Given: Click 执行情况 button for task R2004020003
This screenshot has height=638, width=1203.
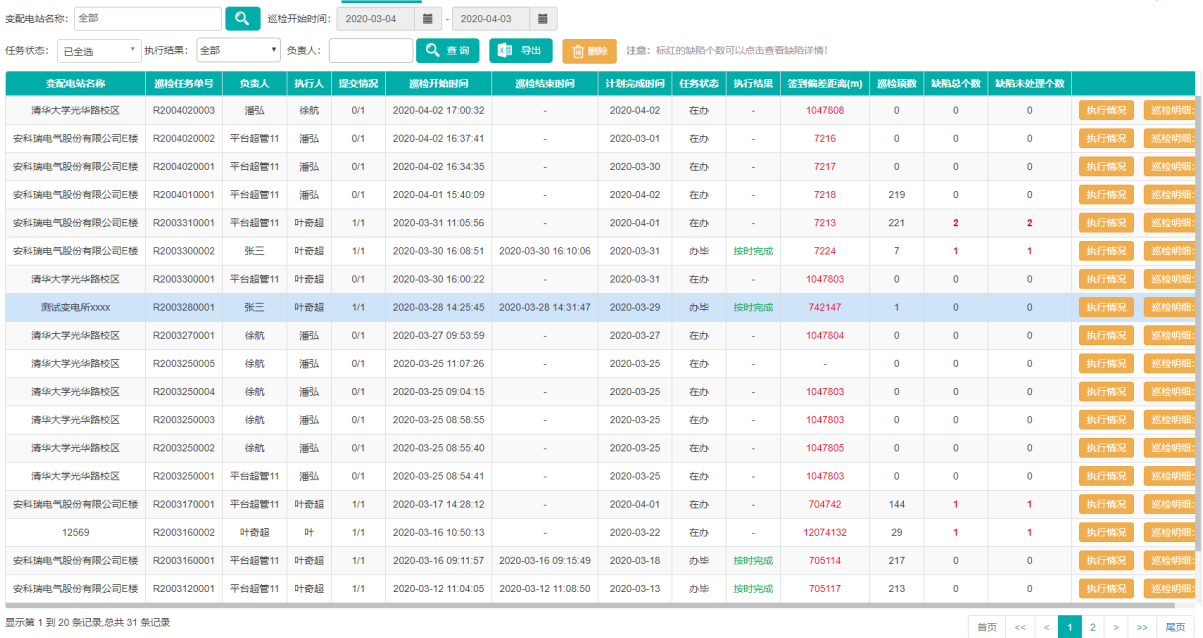Looking at the screenshot, I should click(1106, 111).
